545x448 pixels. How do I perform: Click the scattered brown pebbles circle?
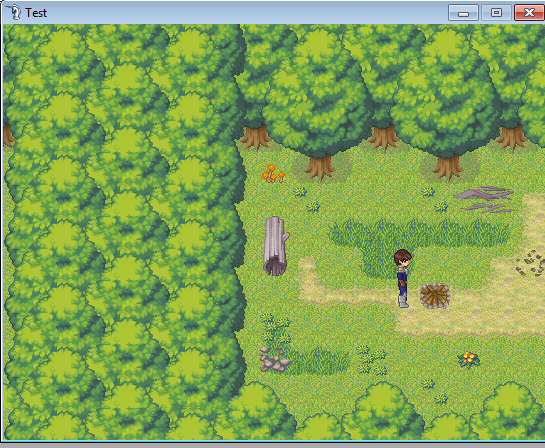coord(531,263)
